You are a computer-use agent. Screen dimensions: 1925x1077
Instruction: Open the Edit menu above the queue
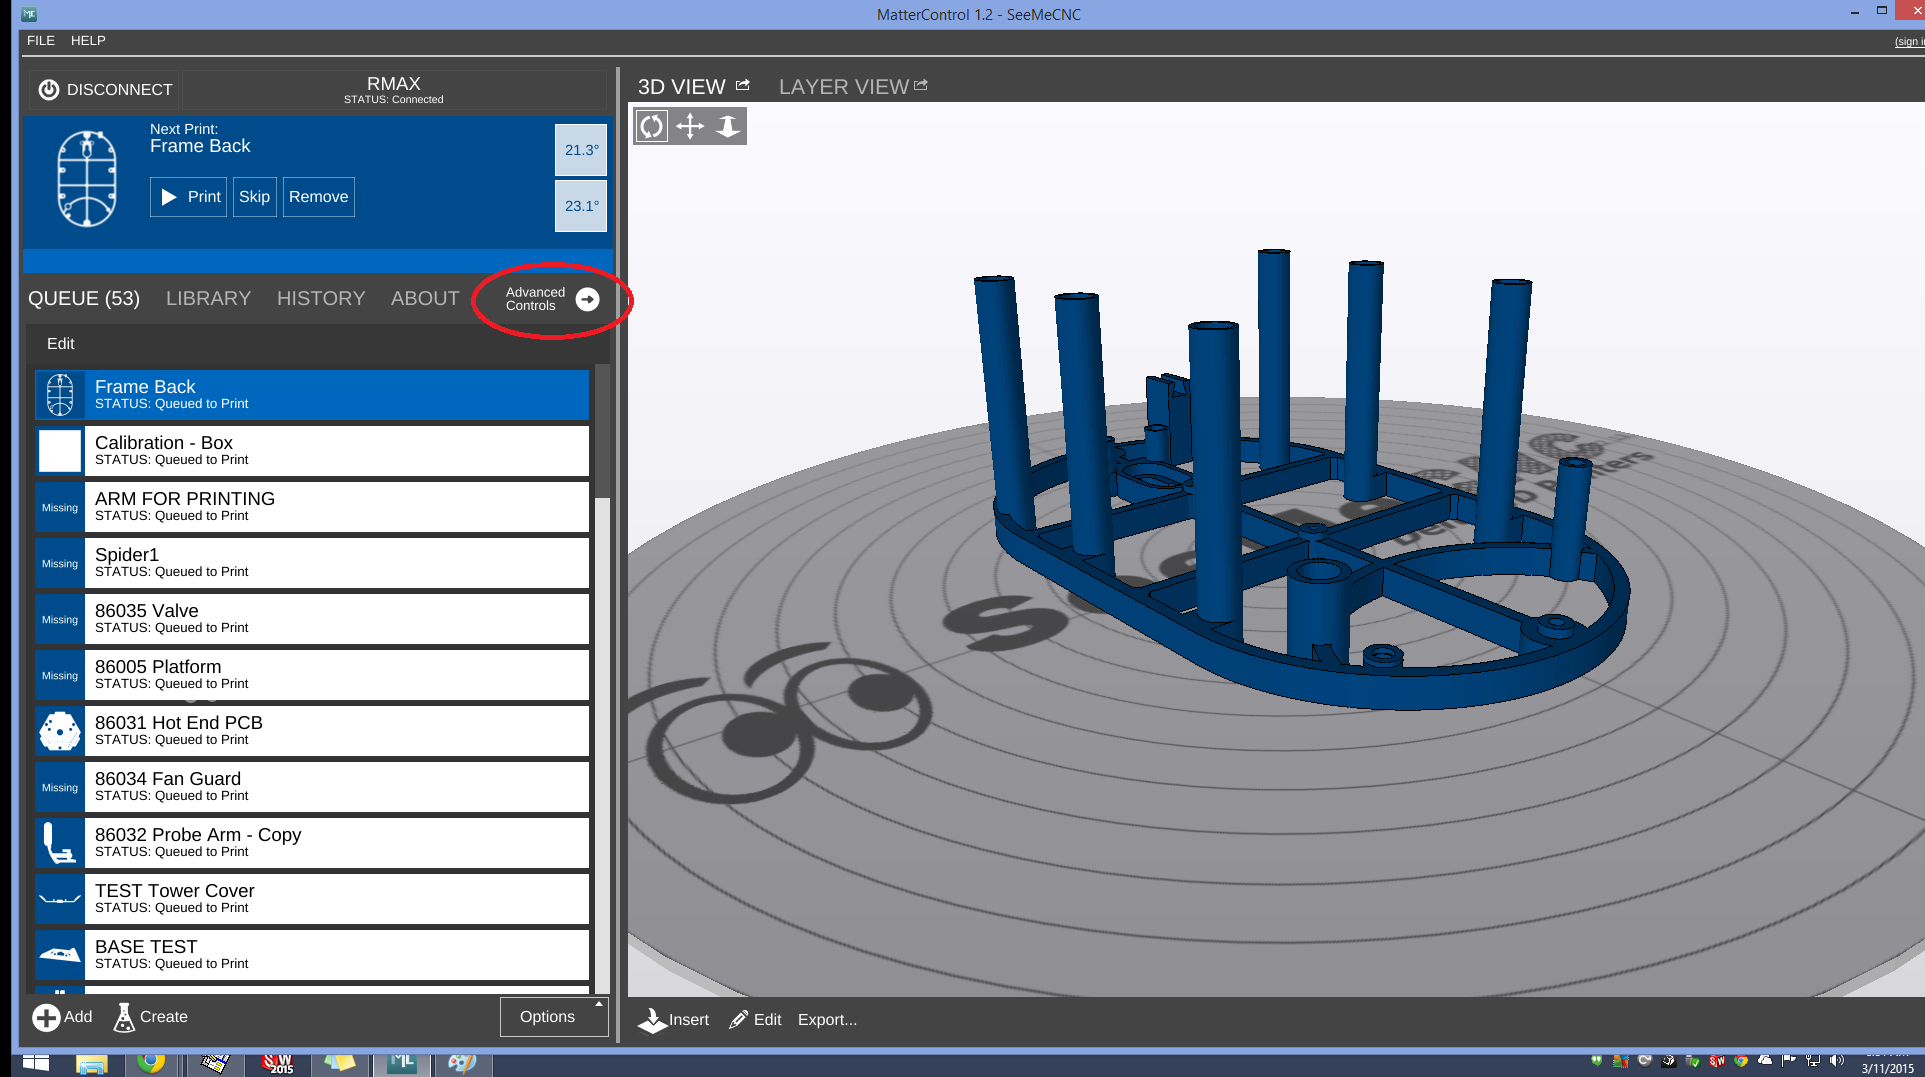point(61,344)
